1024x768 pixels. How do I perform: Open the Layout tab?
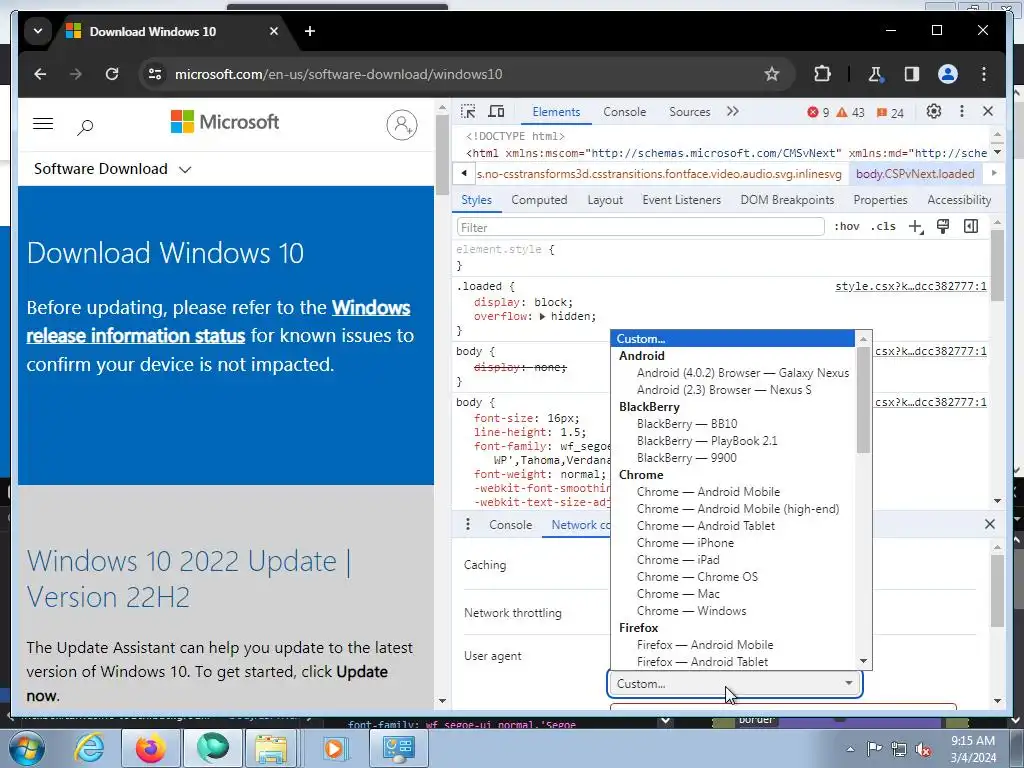[605, 200]
